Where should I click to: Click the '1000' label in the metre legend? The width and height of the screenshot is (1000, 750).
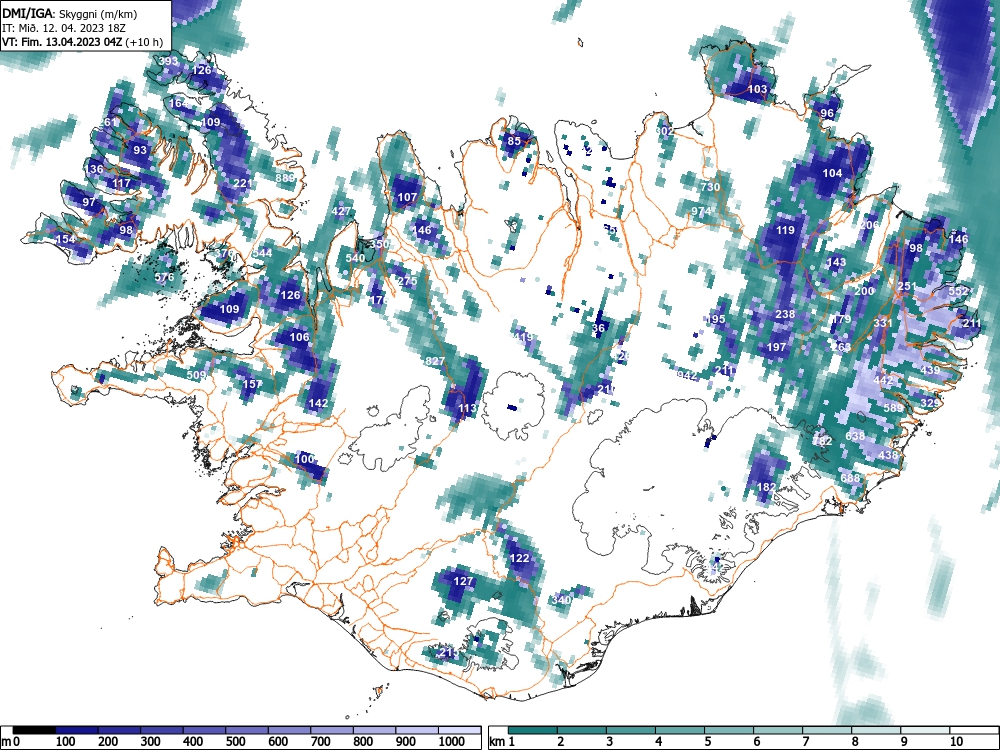coord(452,742)
